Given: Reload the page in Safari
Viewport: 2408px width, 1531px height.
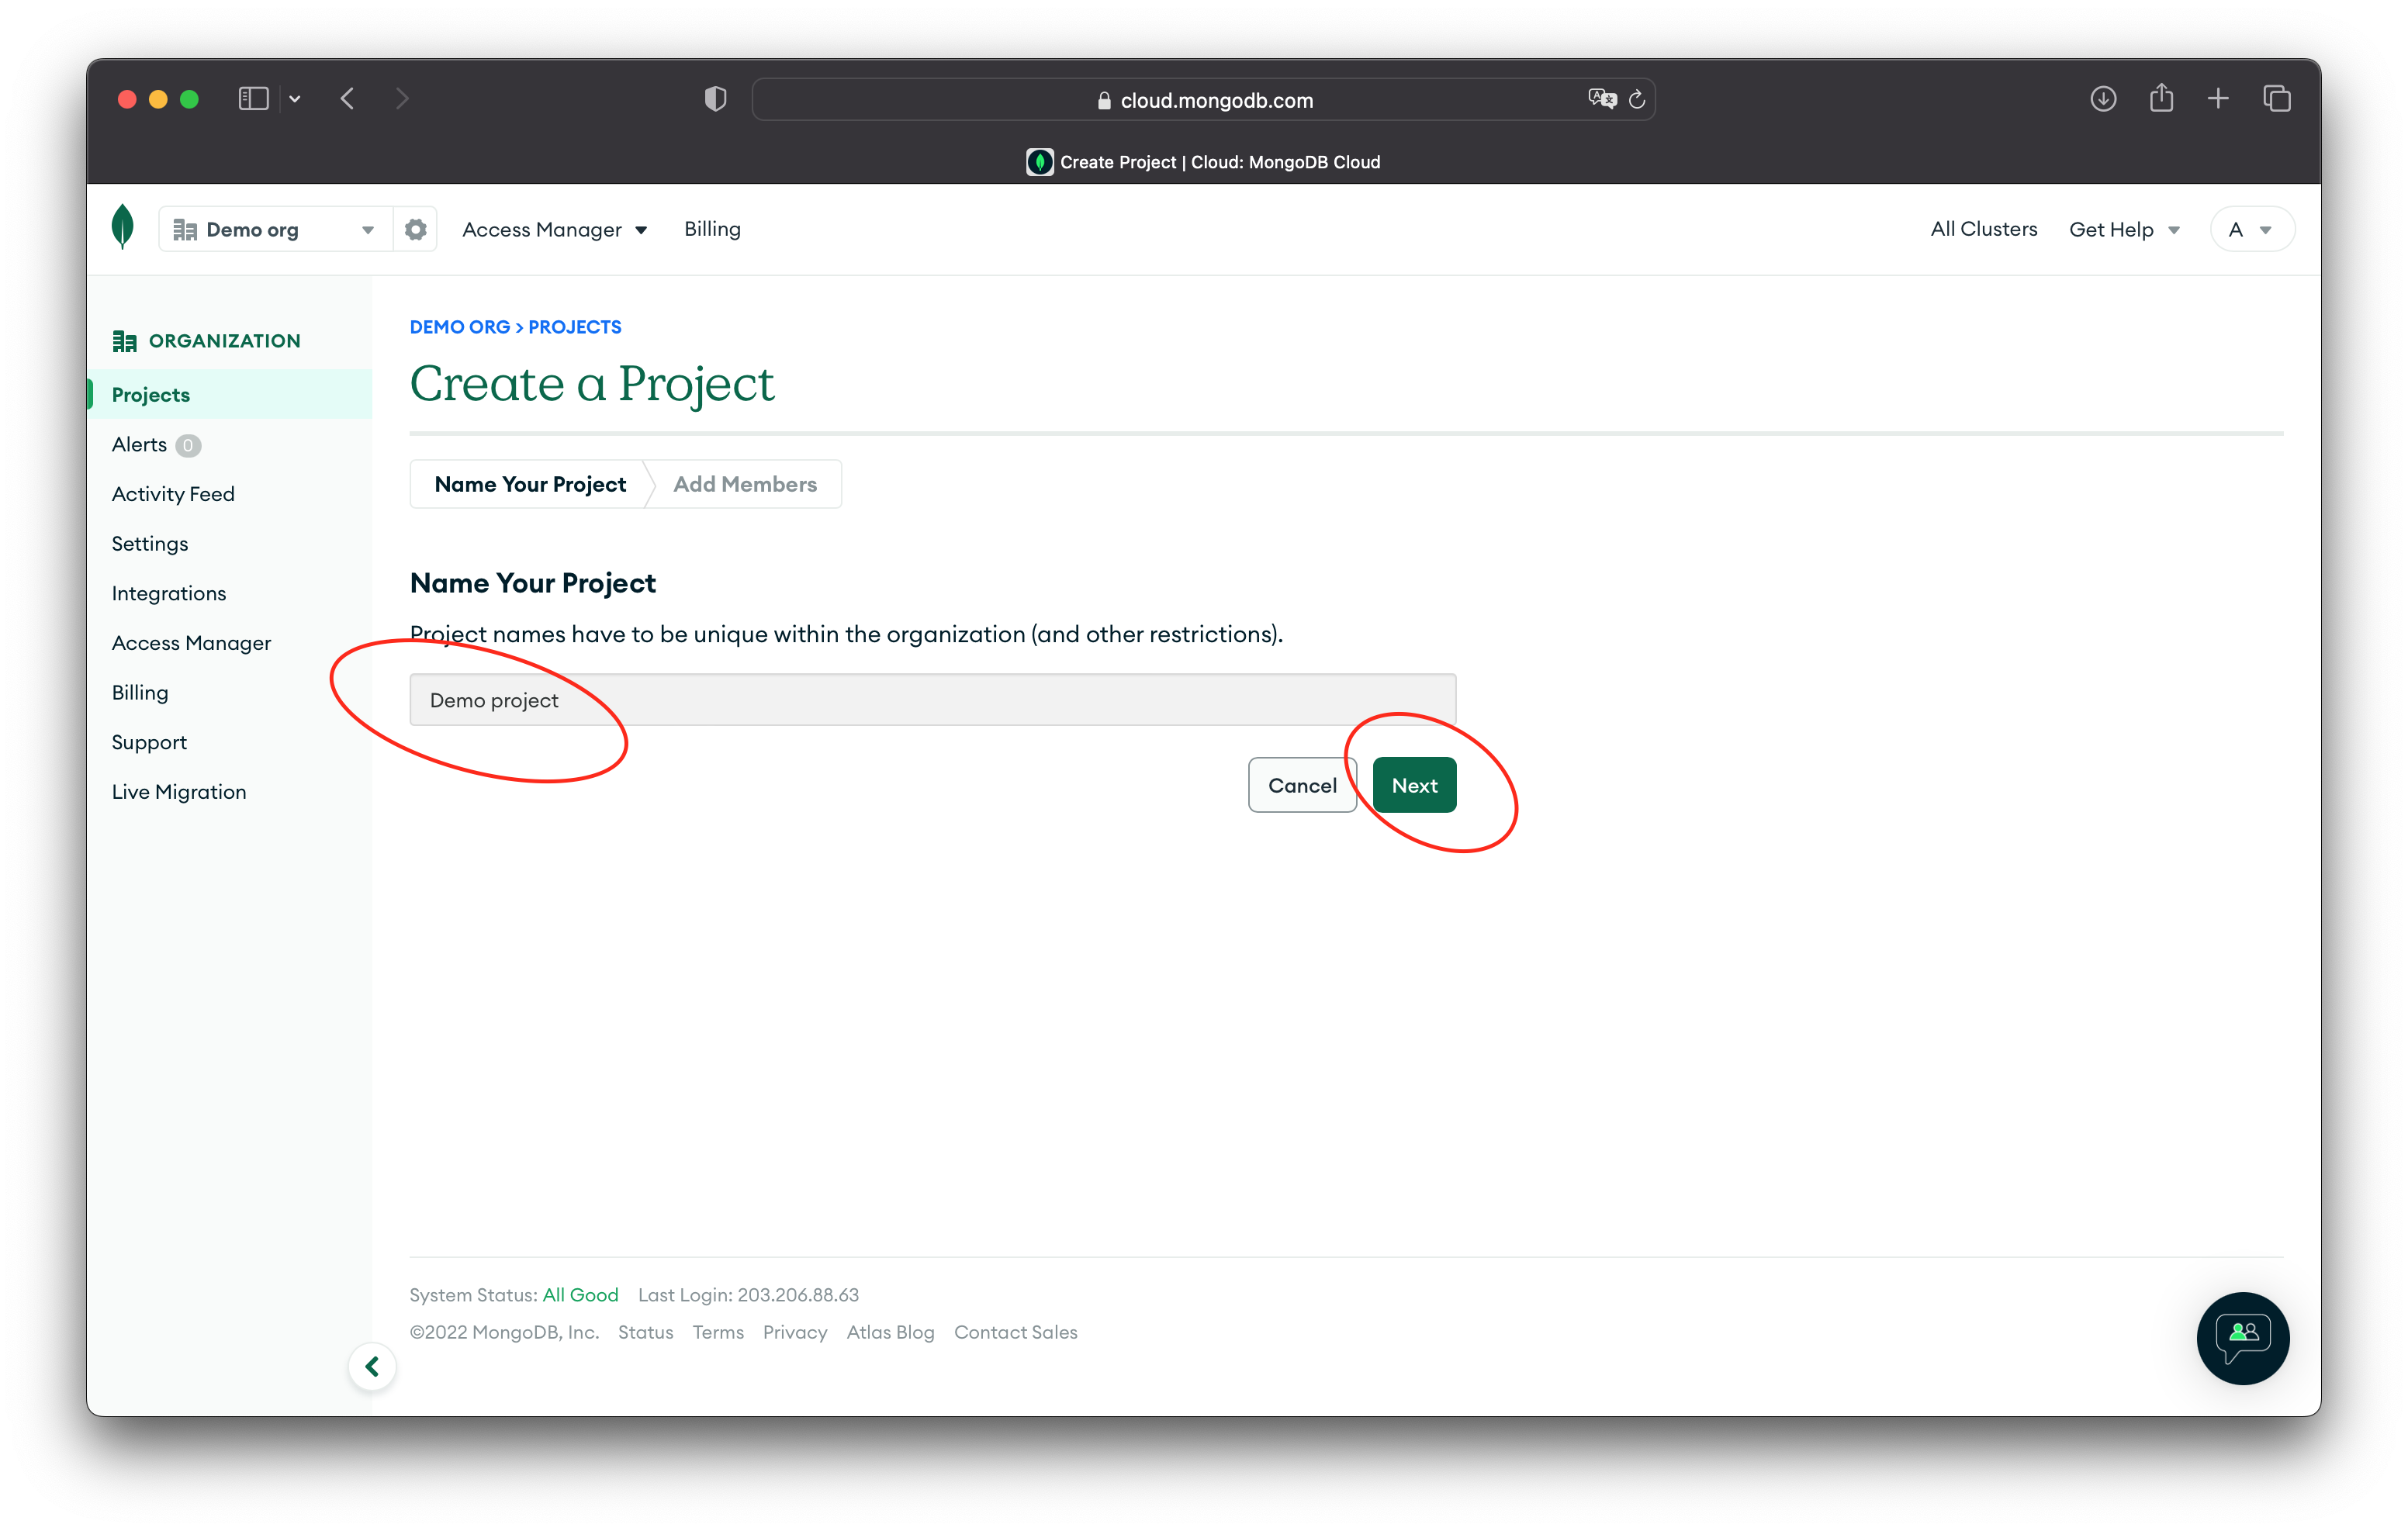Looking at the screenshot, I should tap(1637, 99).
